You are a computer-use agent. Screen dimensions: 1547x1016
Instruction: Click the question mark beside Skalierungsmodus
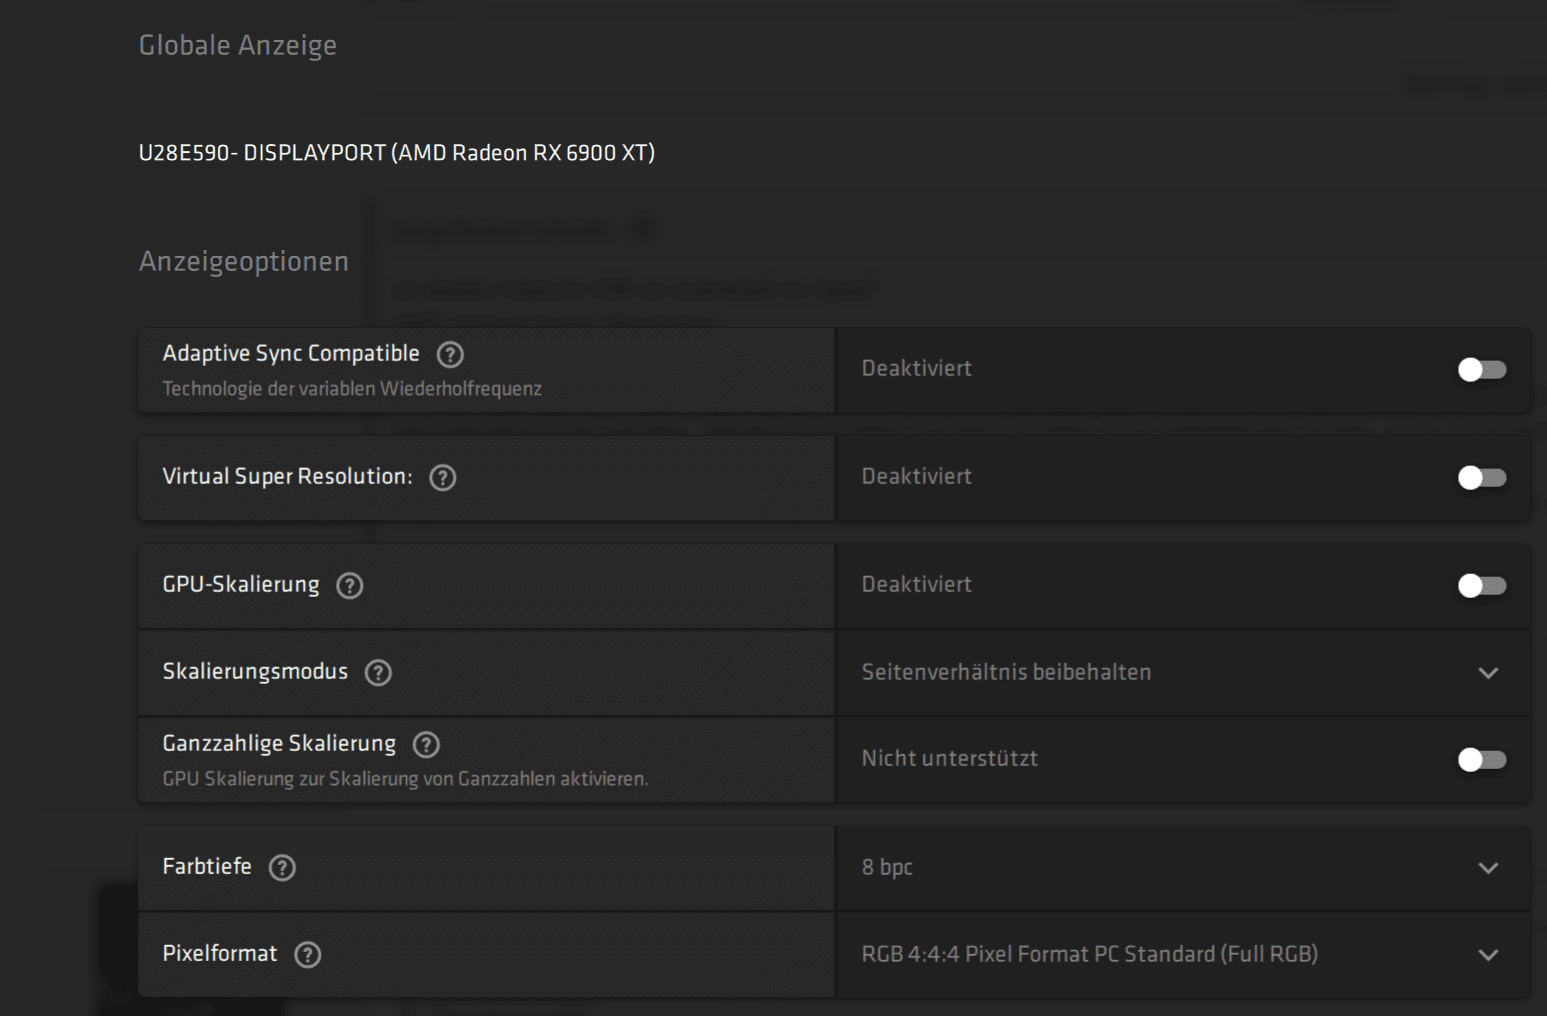[x=378, y=673]
